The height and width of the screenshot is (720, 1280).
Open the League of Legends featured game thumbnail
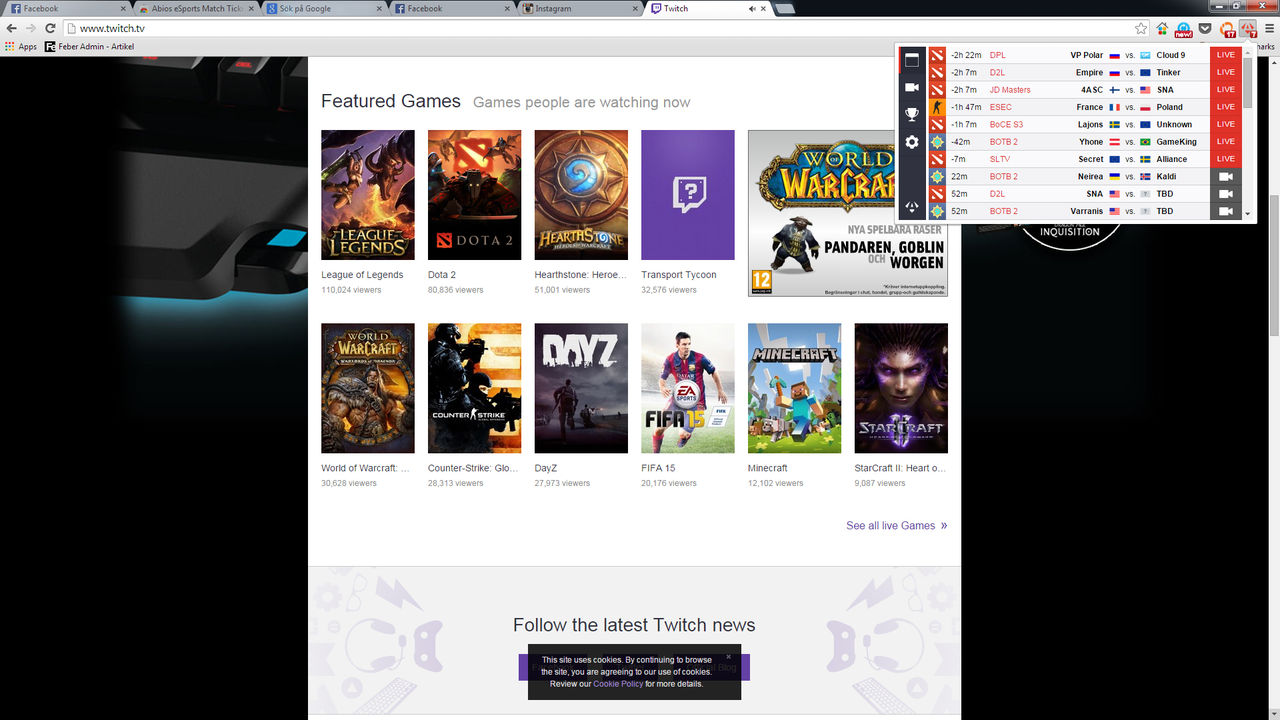(x=366, y=194)
